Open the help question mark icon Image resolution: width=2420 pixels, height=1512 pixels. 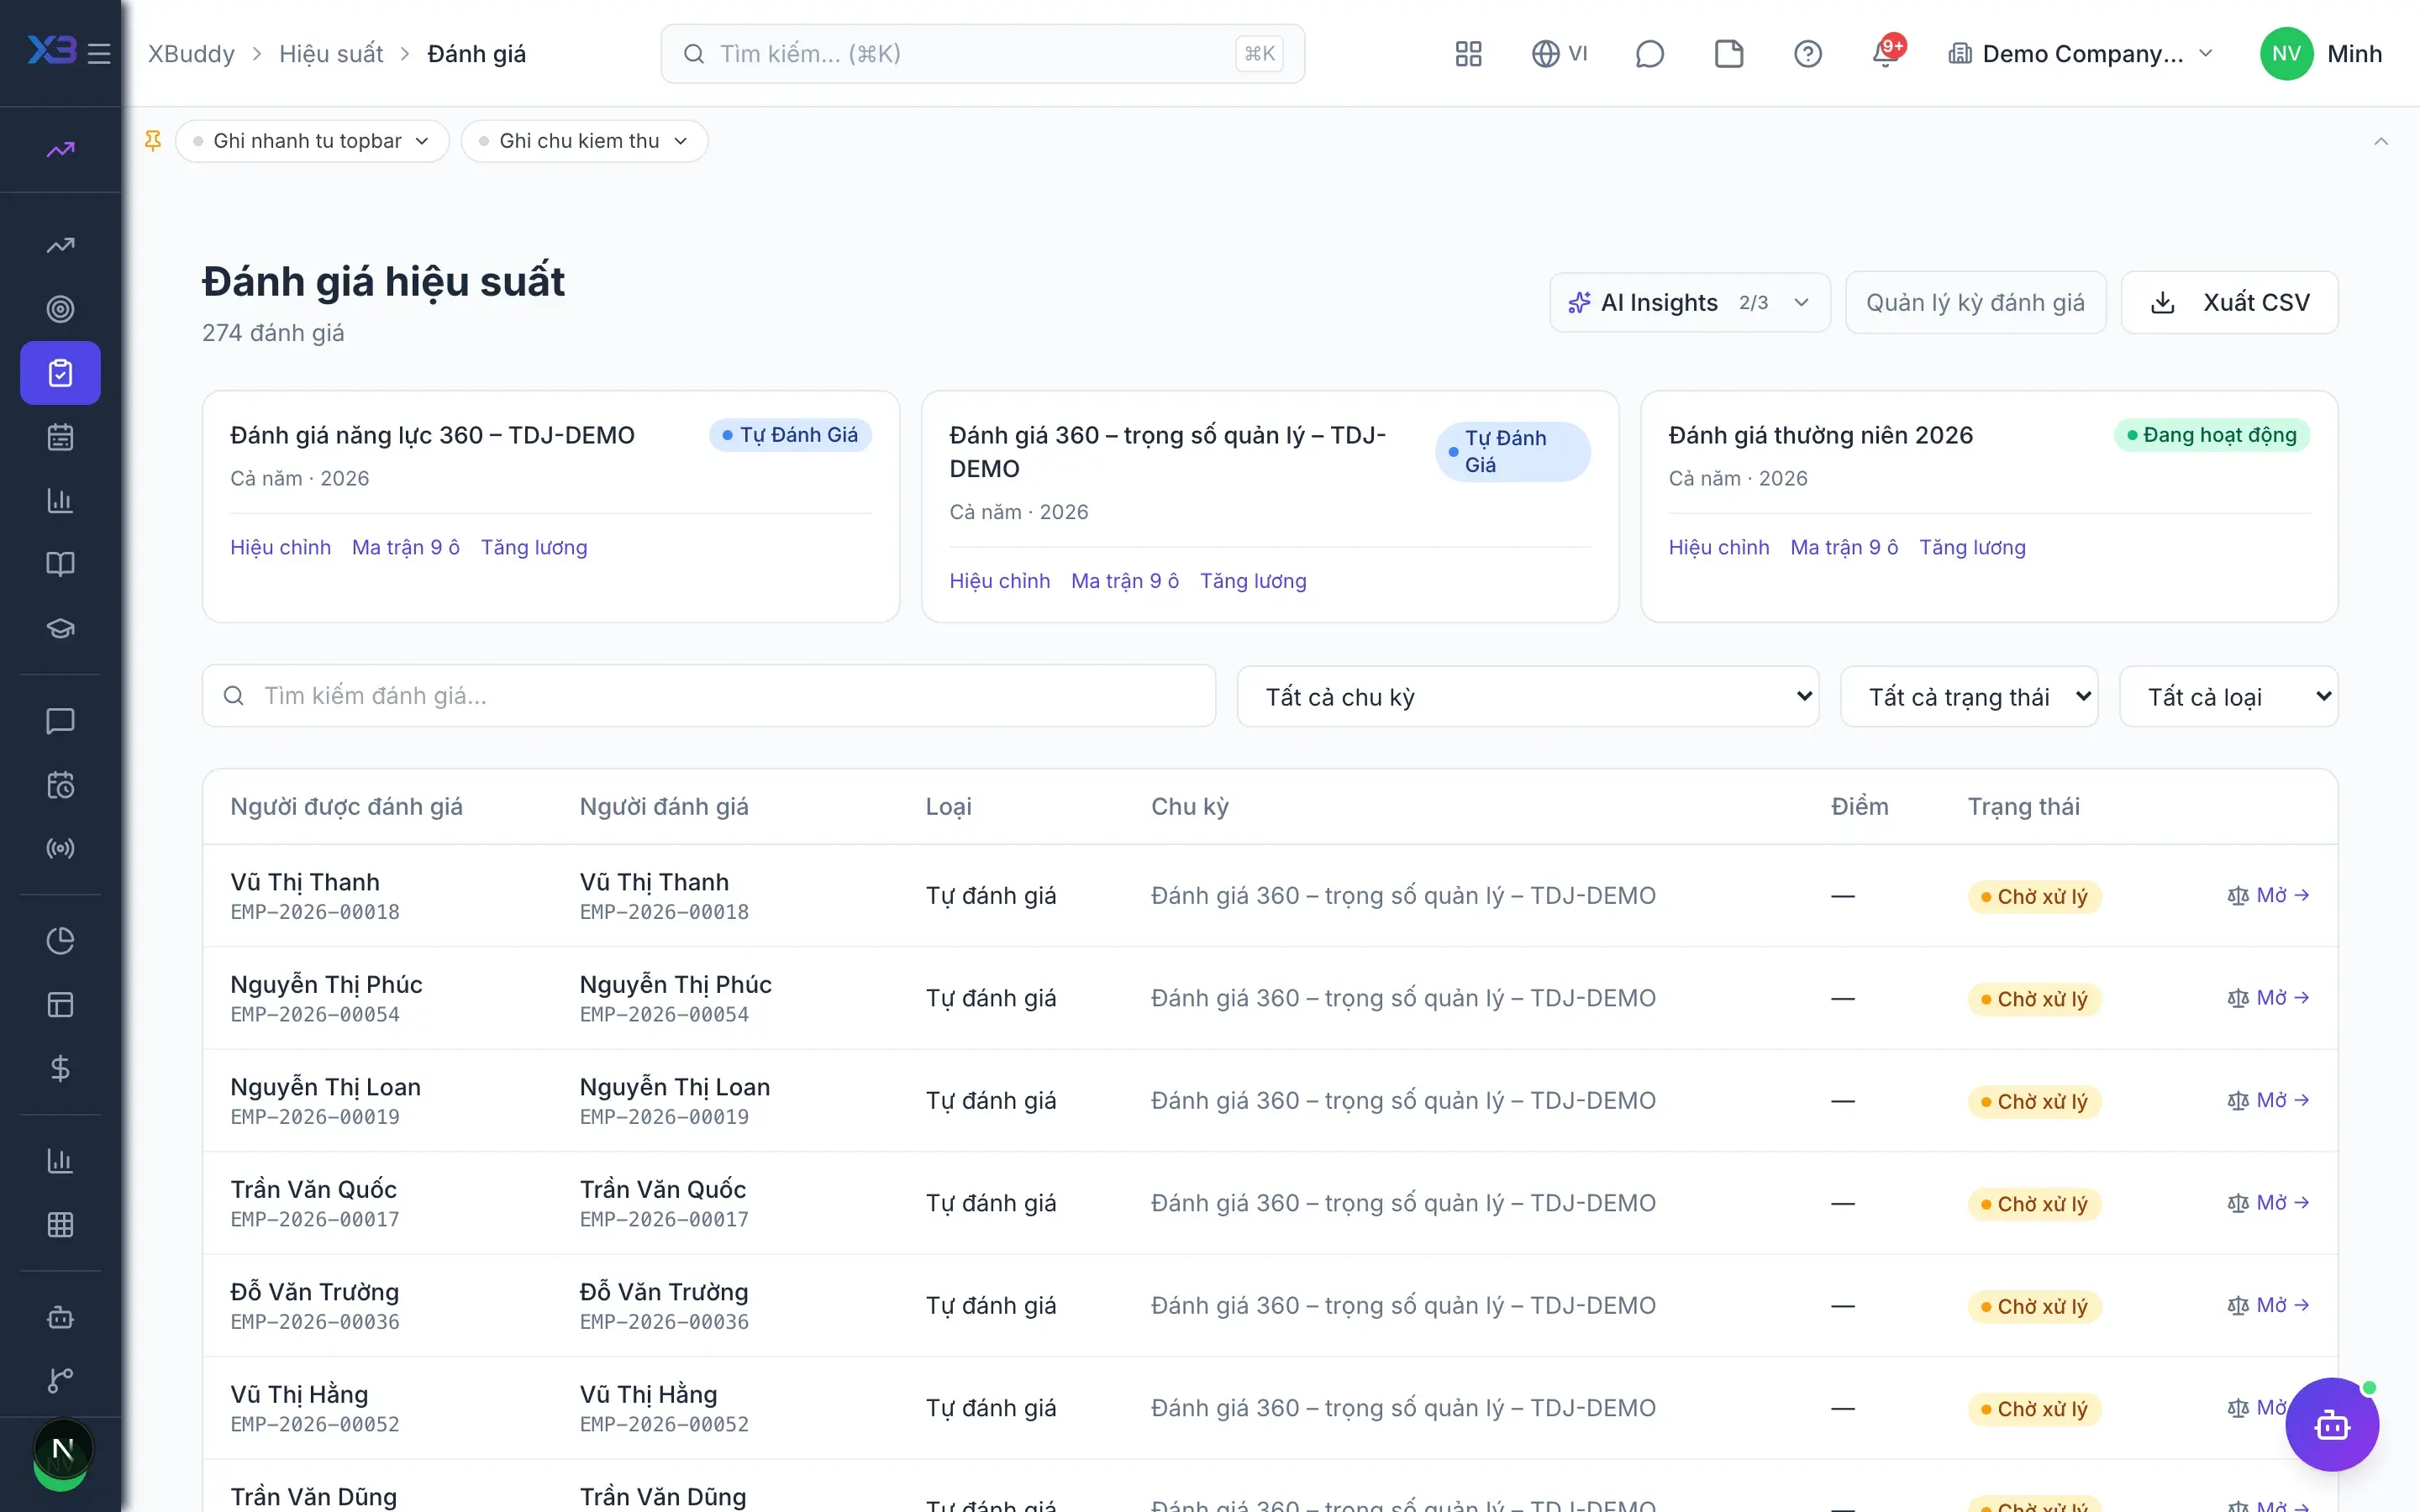coord(1808,54)
